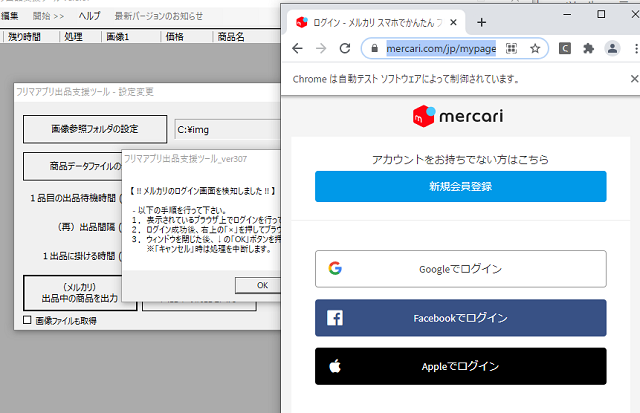Click 画像参照フォルダの設定 button

95,129
